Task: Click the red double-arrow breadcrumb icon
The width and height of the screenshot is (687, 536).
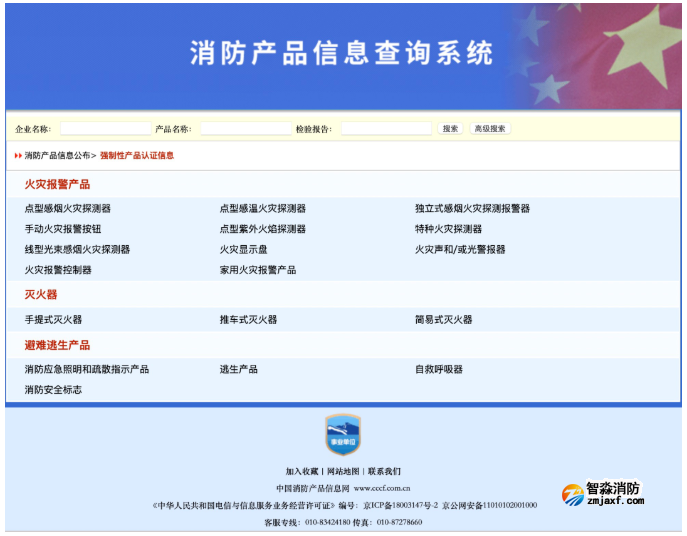Action: 18,156
